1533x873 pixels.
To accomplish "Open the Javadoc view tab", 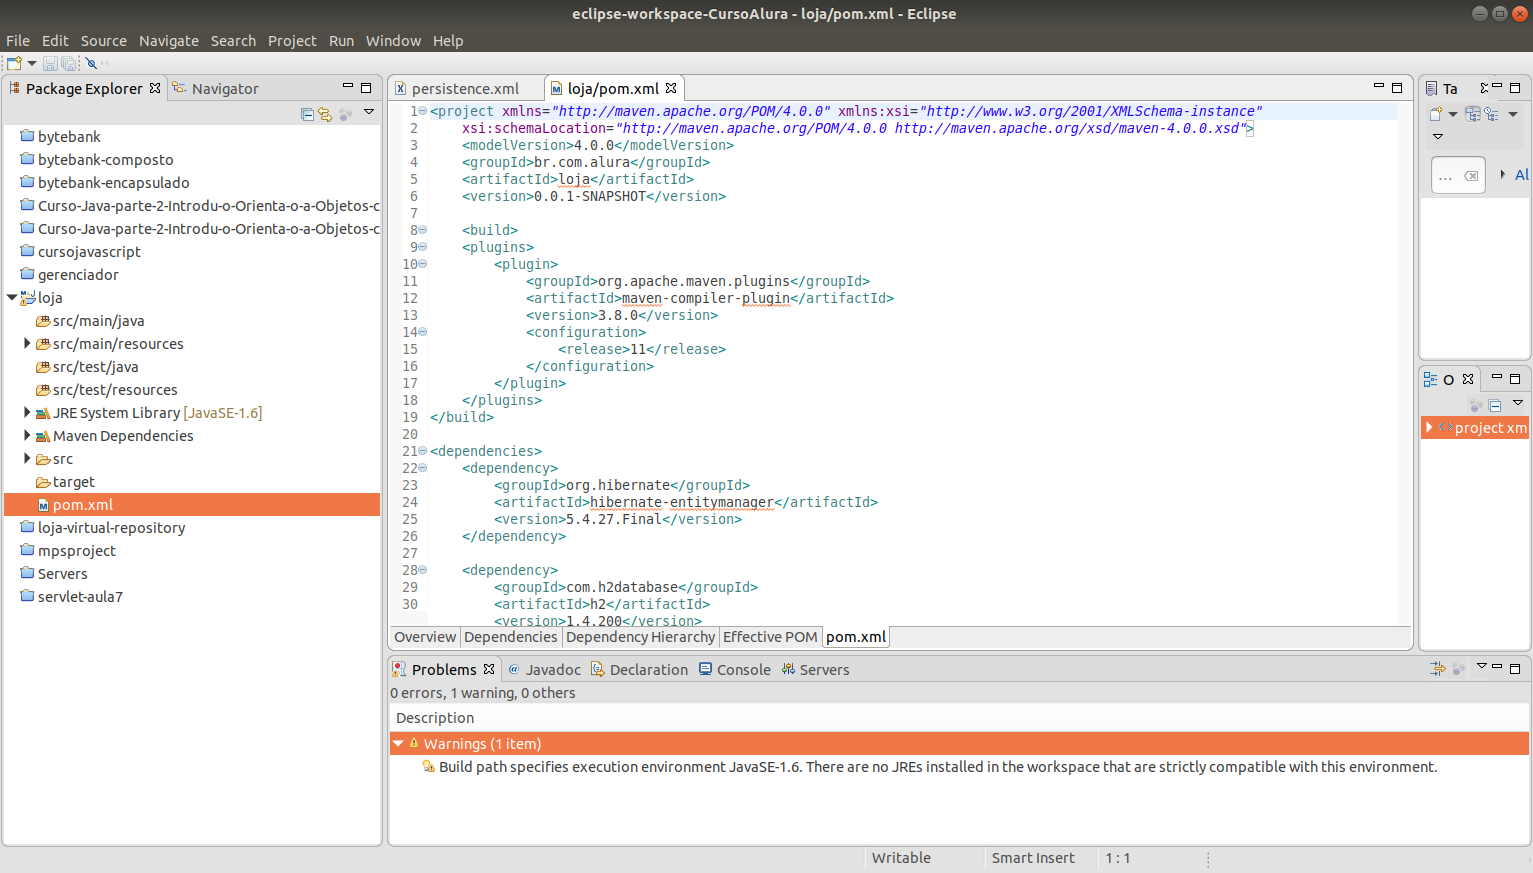I will pyautogui.click(x=544, y=670).
